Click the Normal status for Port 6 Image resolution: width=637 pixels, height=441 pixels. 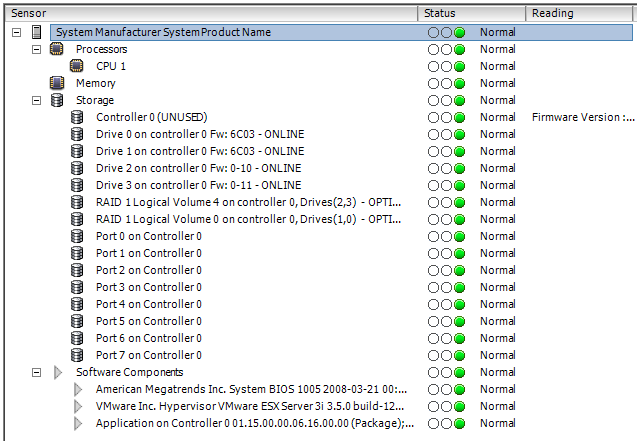(498, 338)
